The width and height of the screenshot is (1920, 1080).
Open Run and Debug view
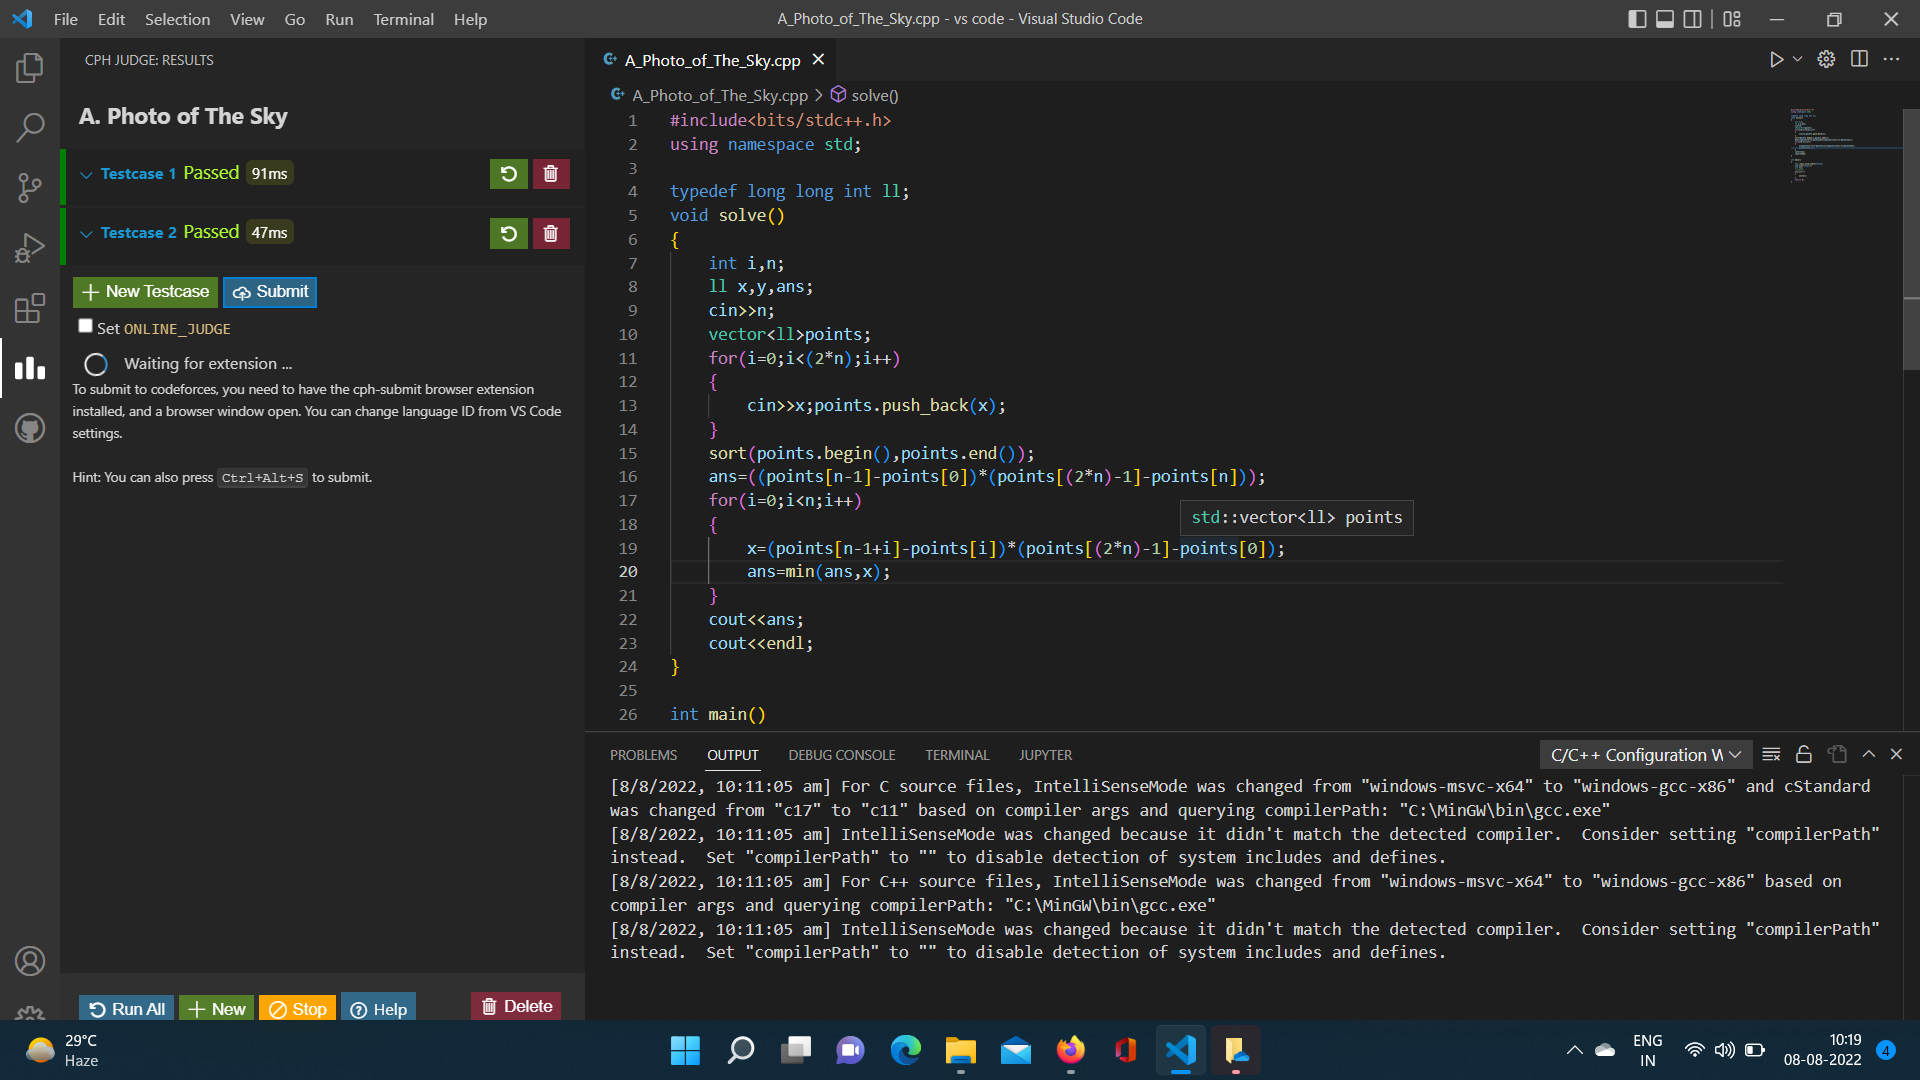30,247
